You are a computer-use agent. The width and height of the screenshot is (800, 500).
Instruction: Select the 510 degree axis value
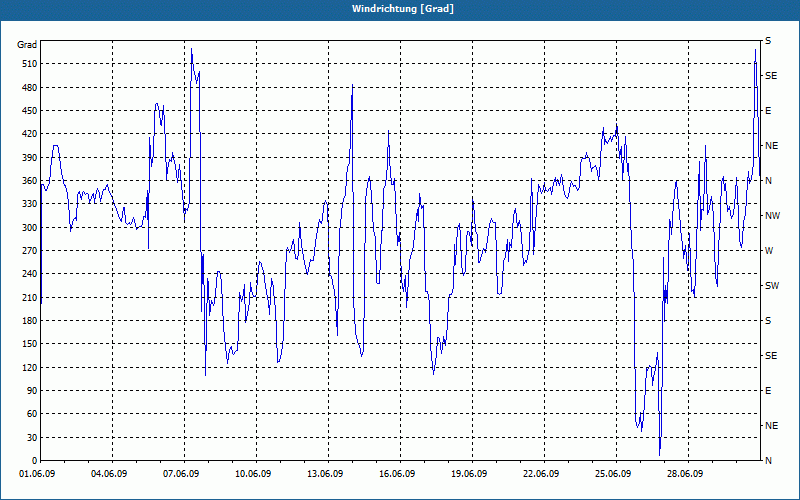(30, 64)
